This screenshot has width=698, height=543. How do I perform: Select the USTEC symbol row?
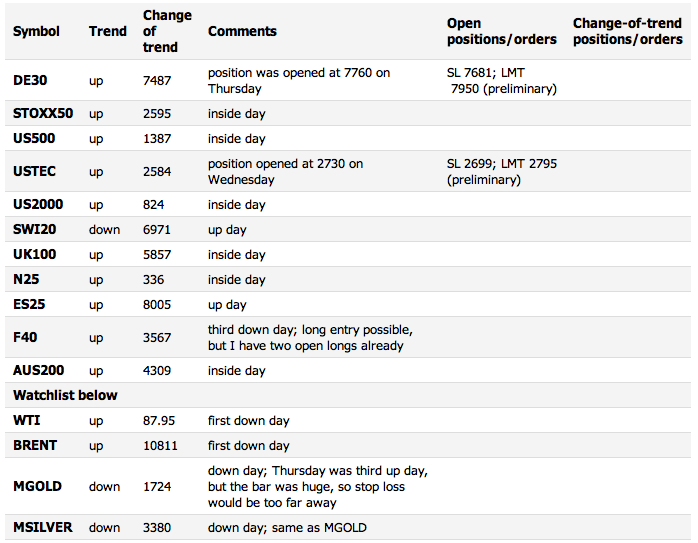[348, 171]
